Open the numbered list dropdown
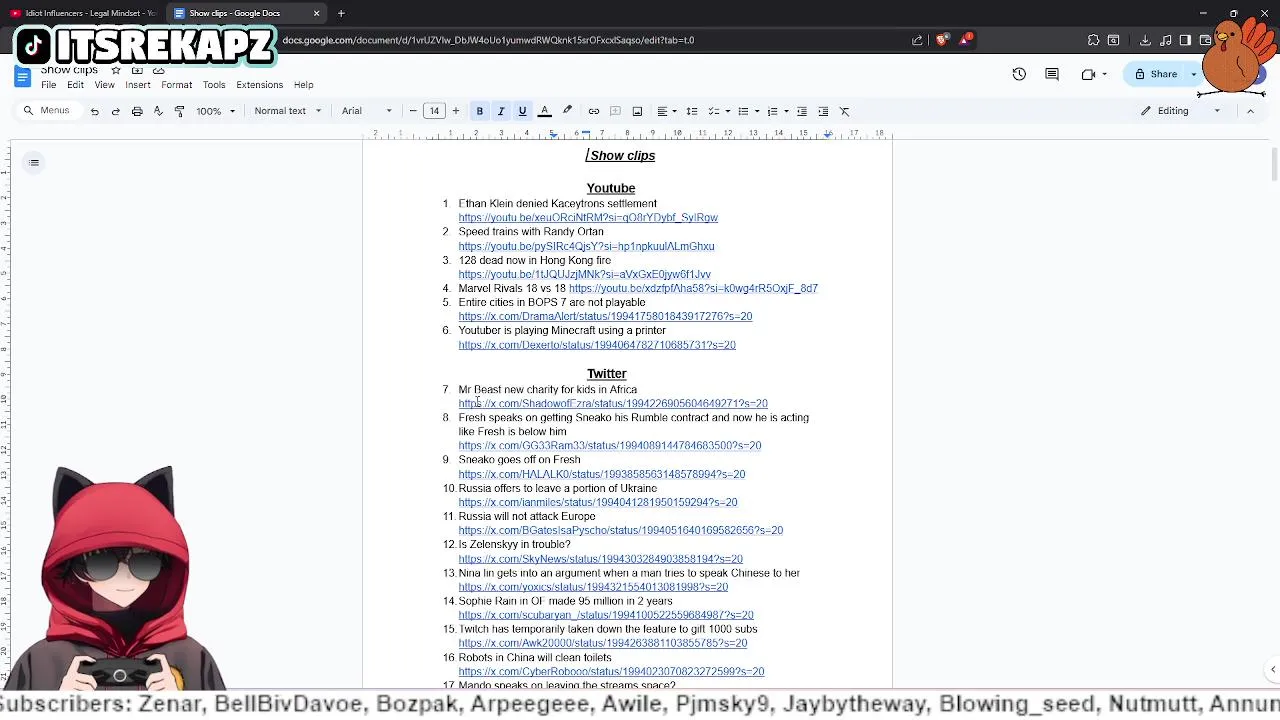The height and width of the screenshot is (720, 1280). 777,111
